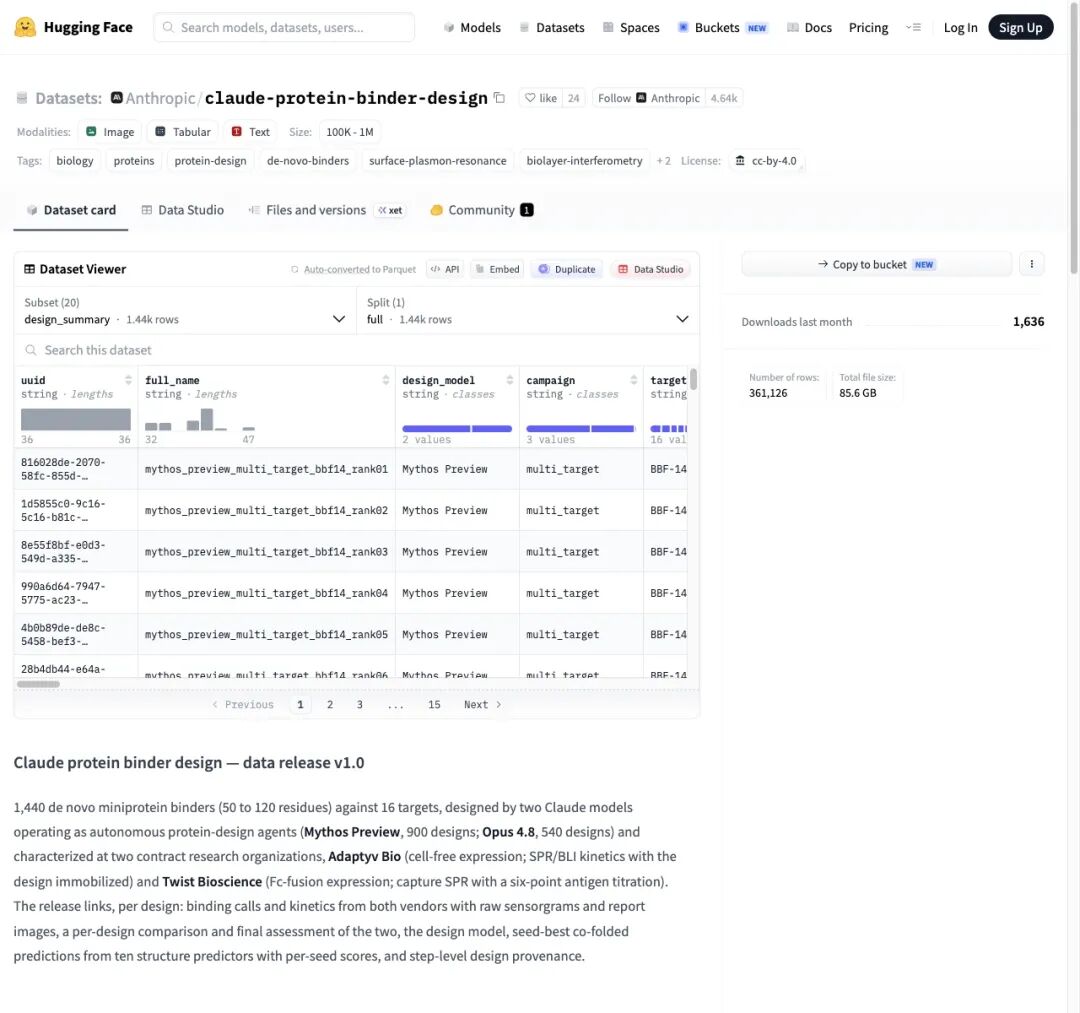Click the table horizontal scrollbar
Viewport: 1080px width, 1013px height.
38,684
